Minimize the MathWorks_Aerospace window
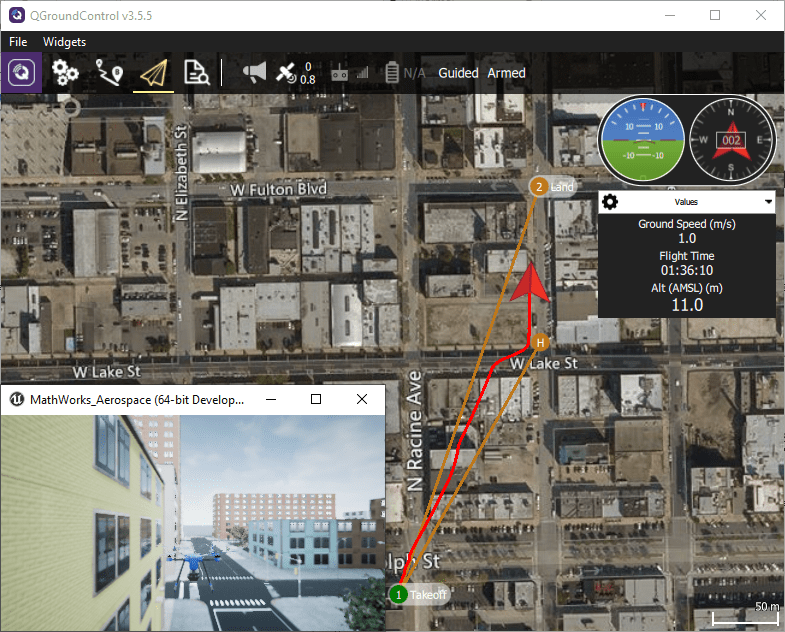 [x=271, y=399]
